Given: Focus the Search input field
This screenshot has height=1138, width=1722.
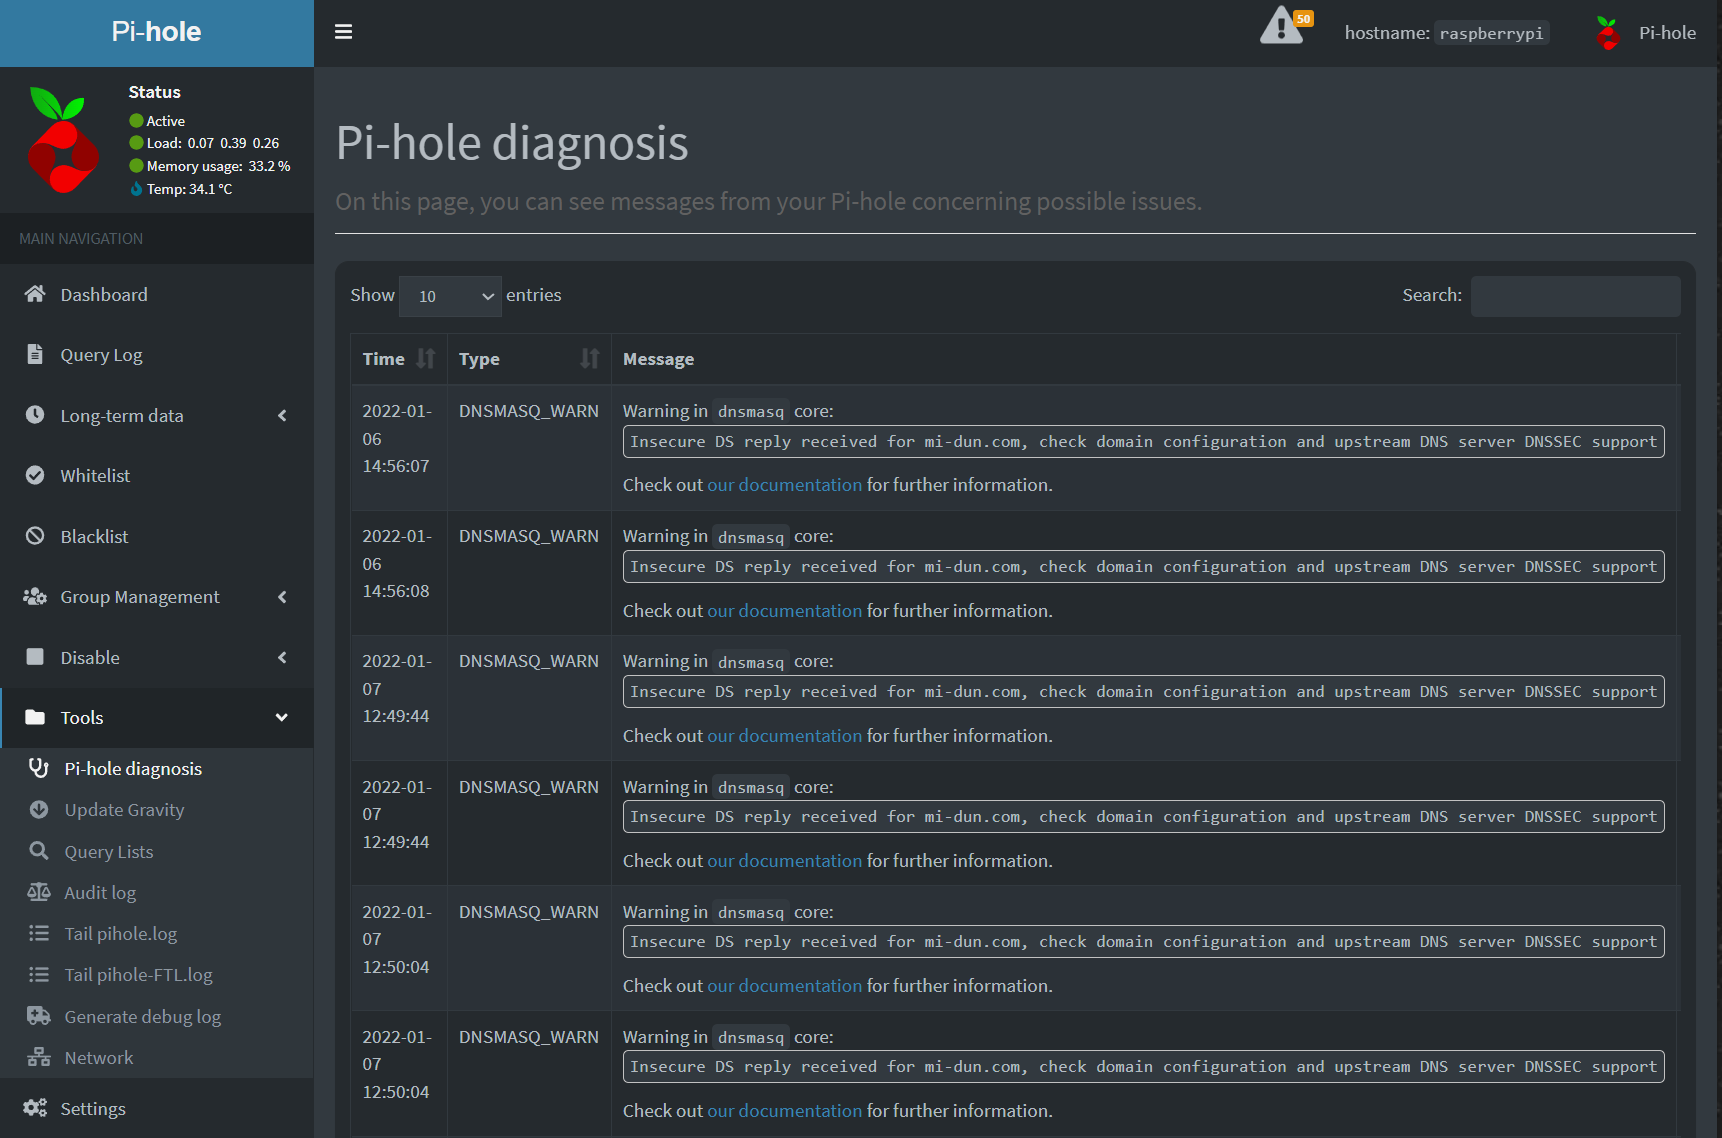Looking at the screenshot, I should (1575, 296).
